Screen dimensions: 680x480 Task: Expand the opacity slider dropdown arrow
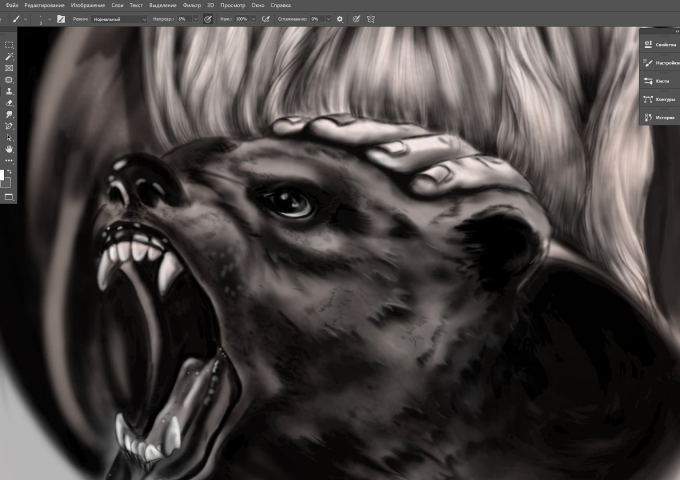click(196, 19)
